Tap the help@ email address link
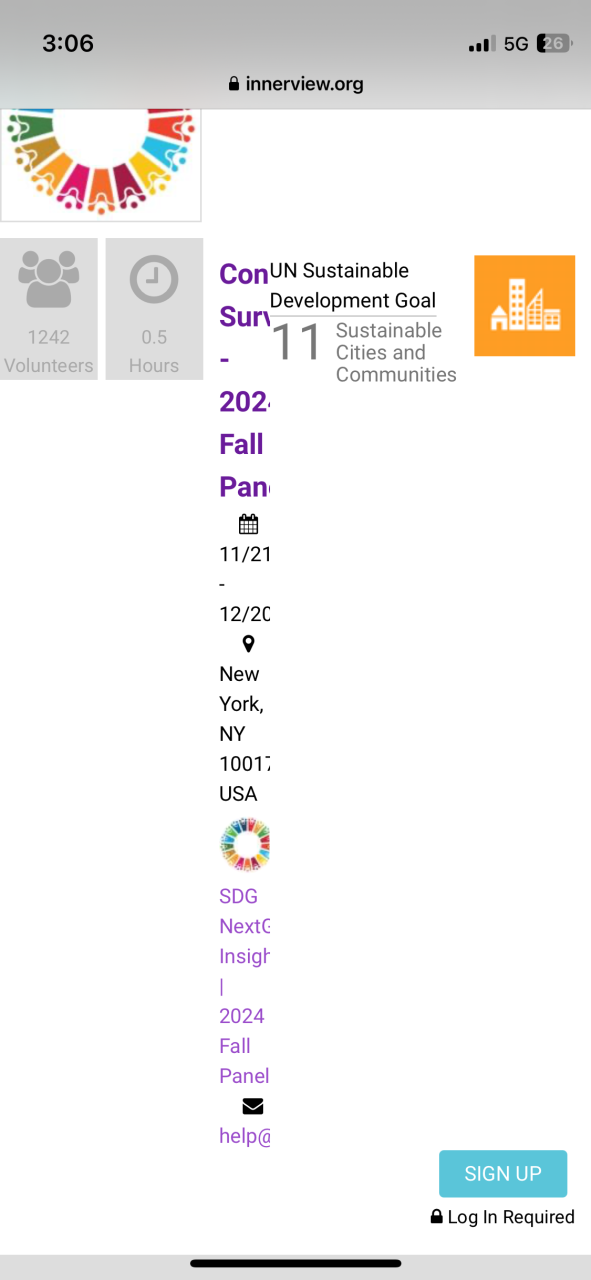The image size is (591, 1280). pos(244,1136)
